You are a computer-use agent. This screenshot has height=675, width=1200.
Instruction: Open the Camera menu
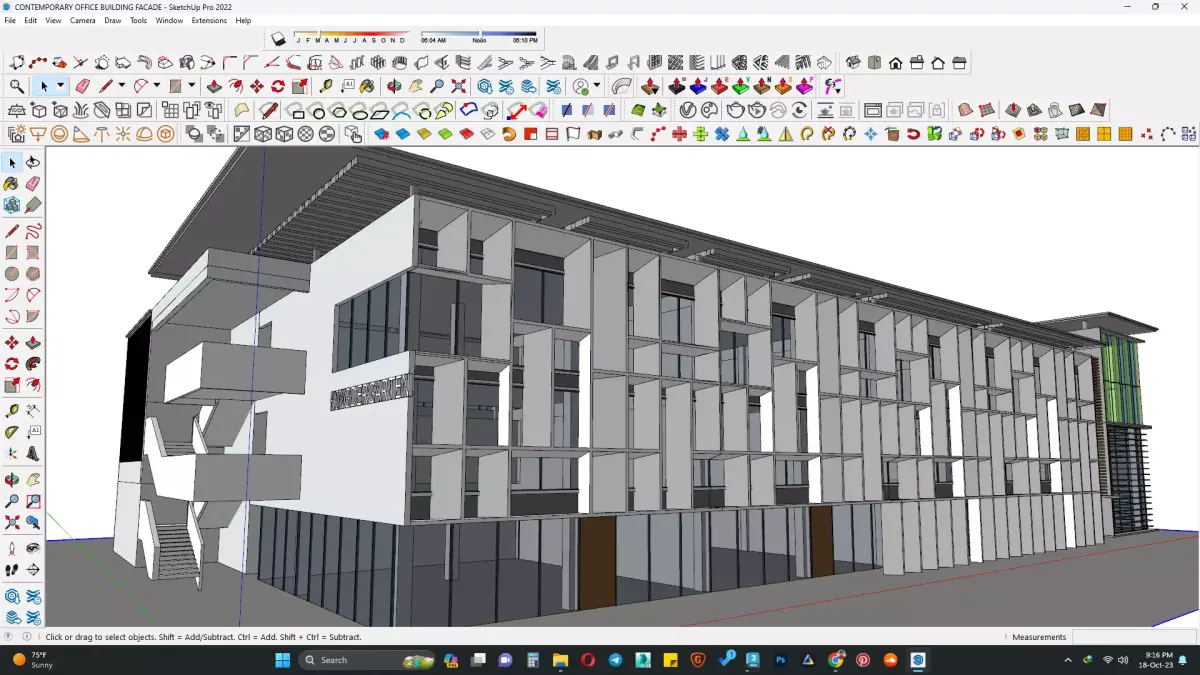[83, 20]
